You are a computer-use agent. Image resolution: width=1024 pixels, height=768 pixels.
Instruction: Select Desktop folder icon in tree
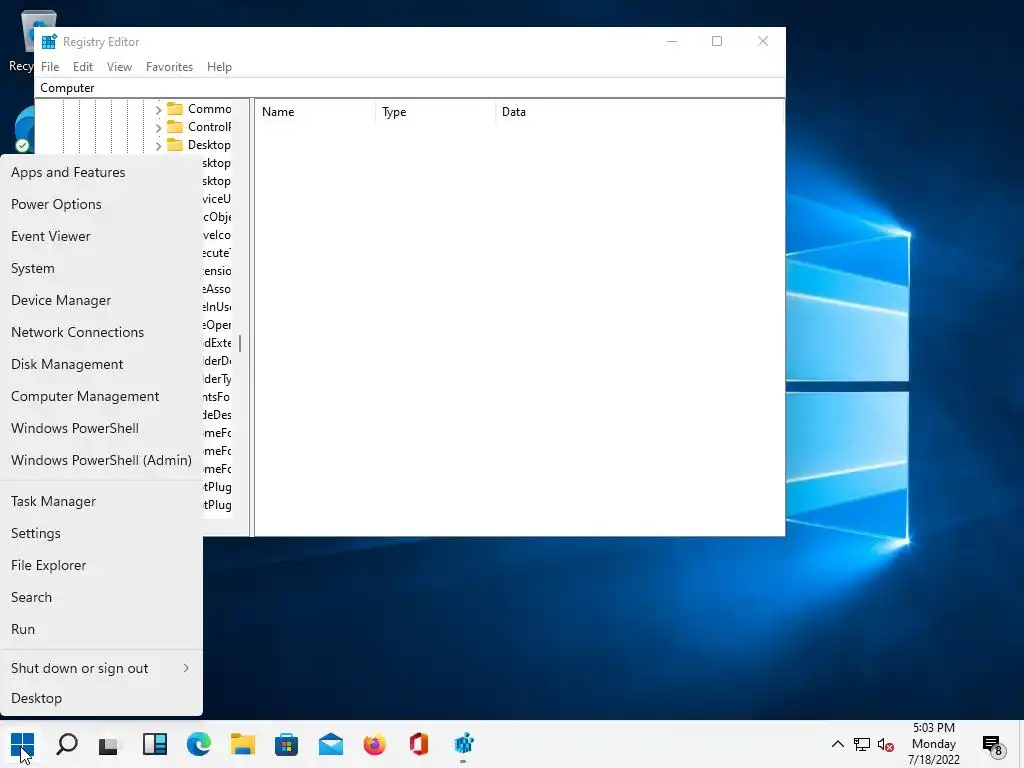(174, 144)
